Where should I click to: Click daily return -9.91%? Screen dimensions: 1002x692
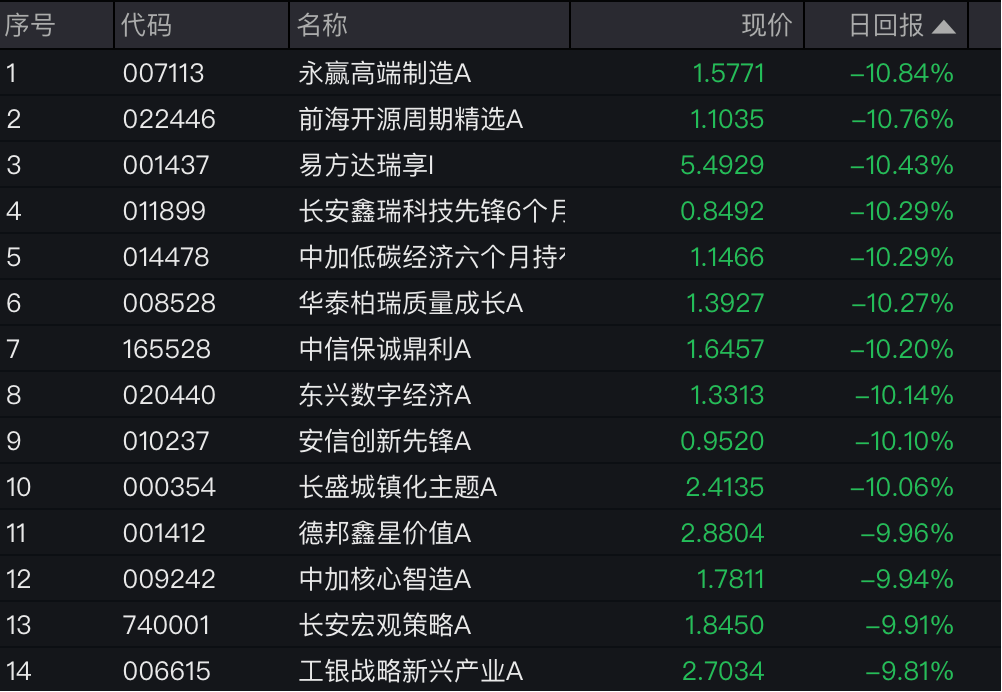(910, 625)
